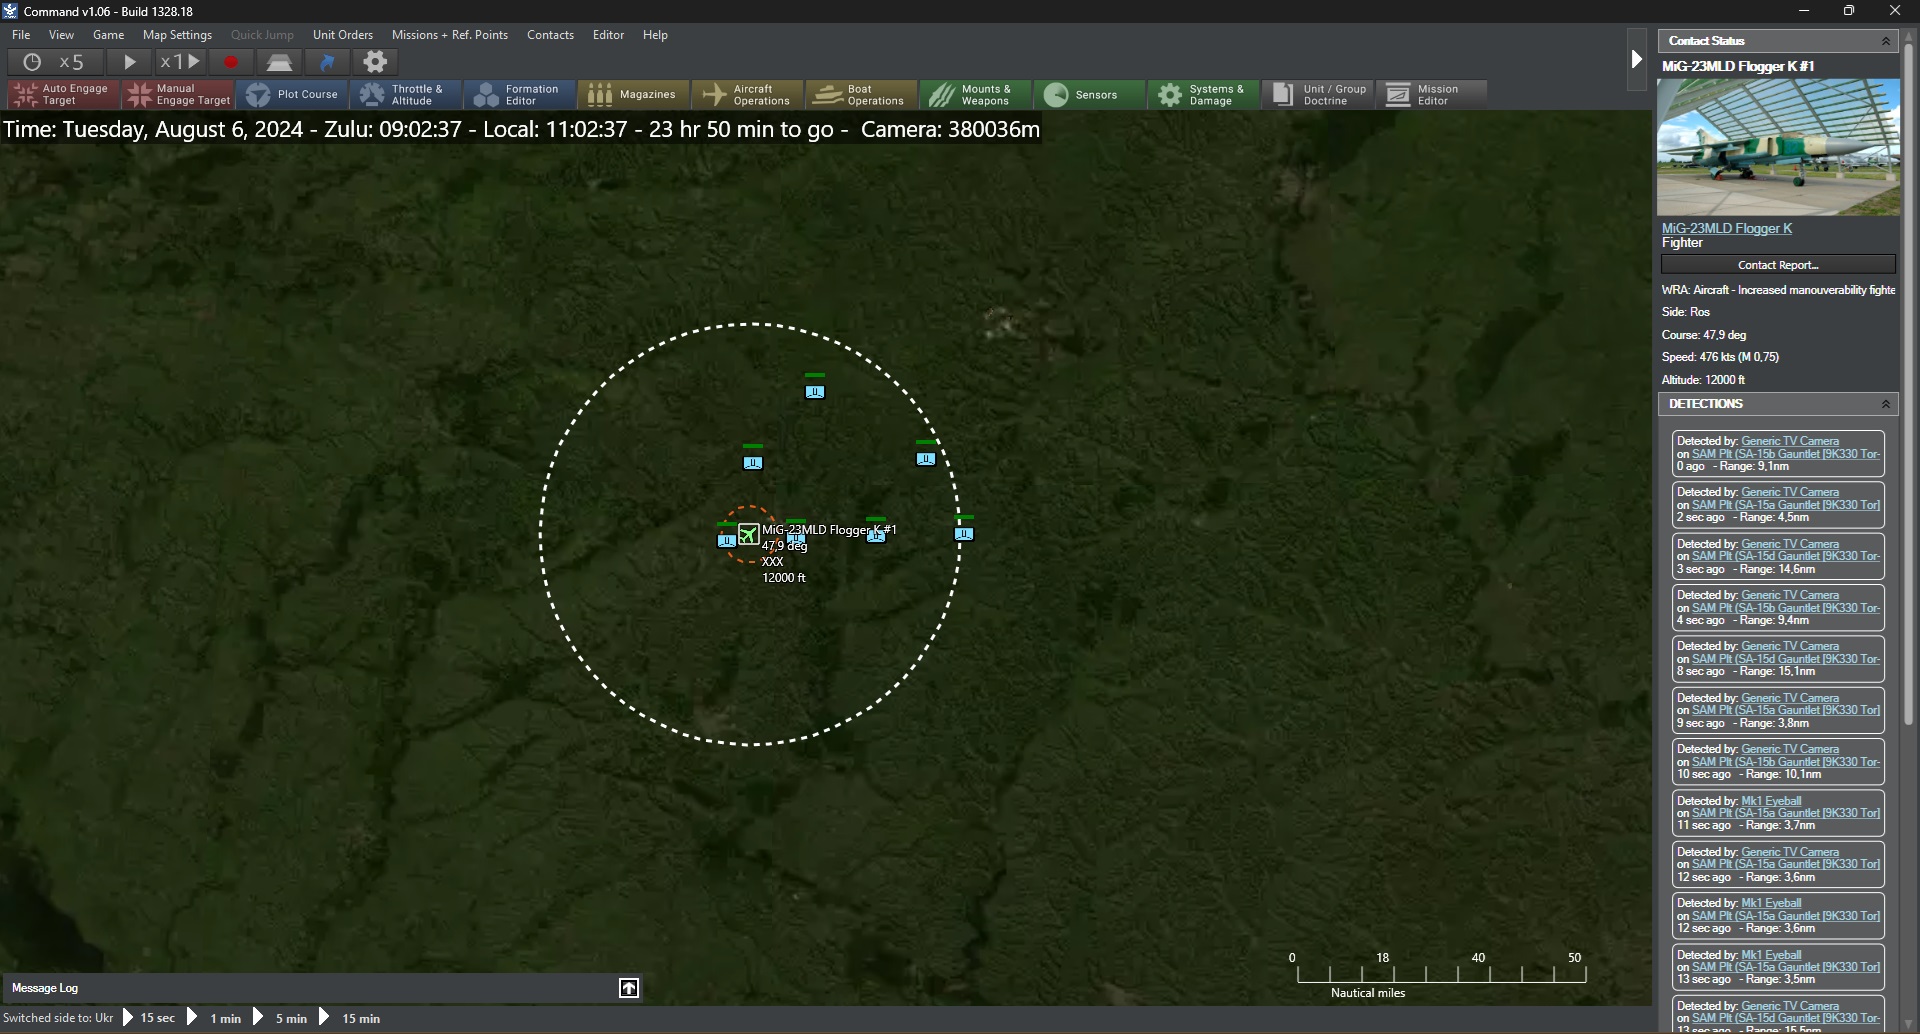Click Auto Engage Target
This screenshot has width=1920, height=1034.
tap(64, 95)
